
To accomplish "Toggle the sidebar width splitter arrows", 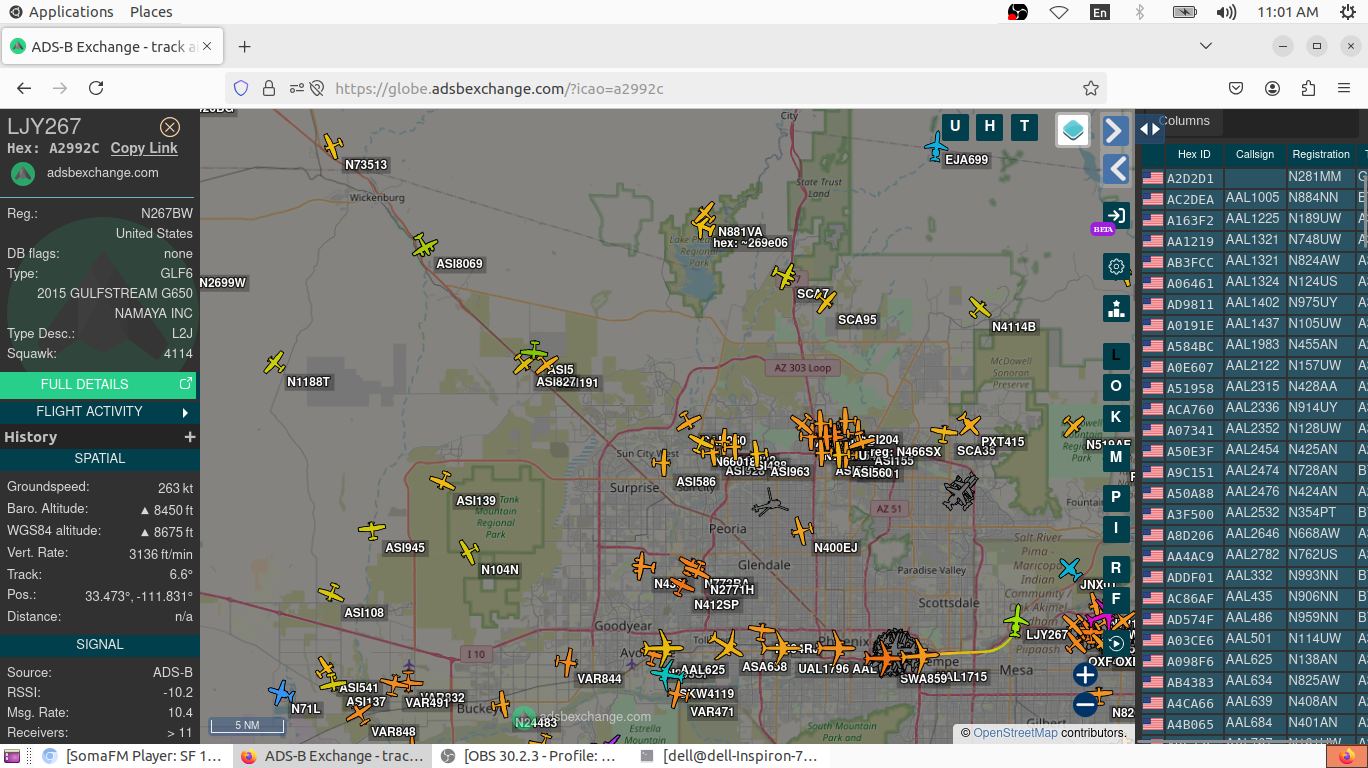I will pos(1150,128).
